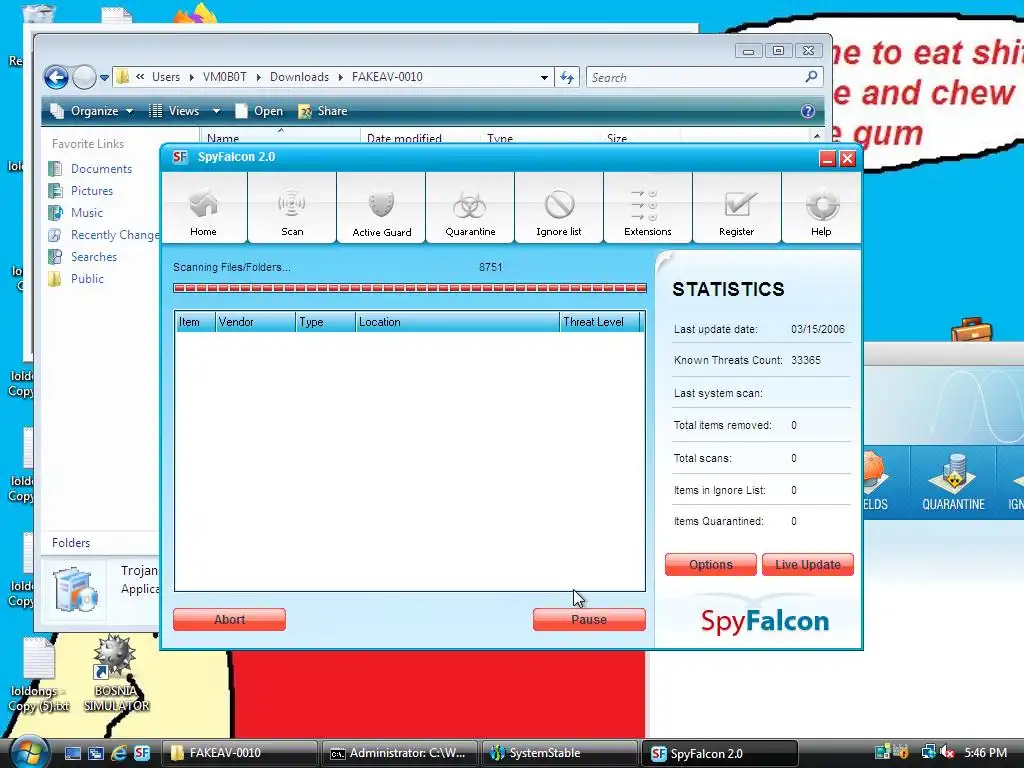
Task: Open Explorer recent pages dropdown arrow
Action: point(104,78)
